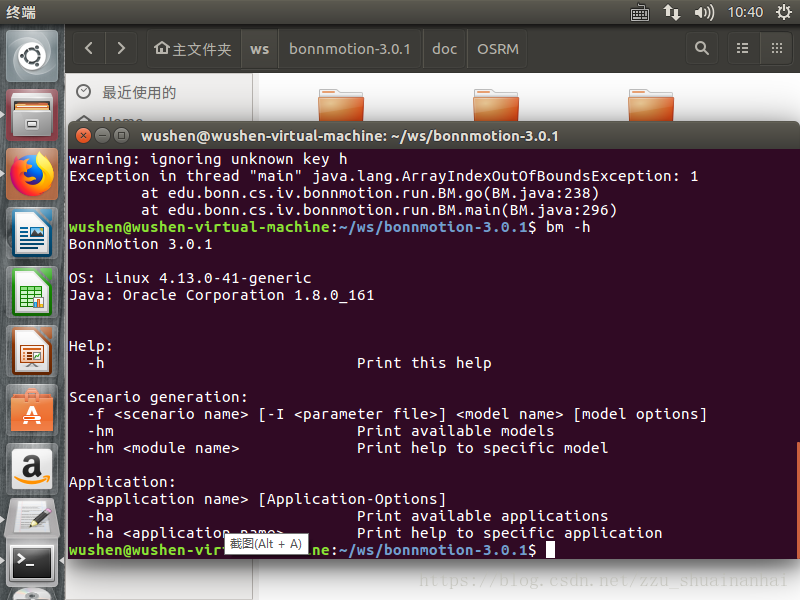Open Ubuntu Software center from the dock

click(32, 411)
